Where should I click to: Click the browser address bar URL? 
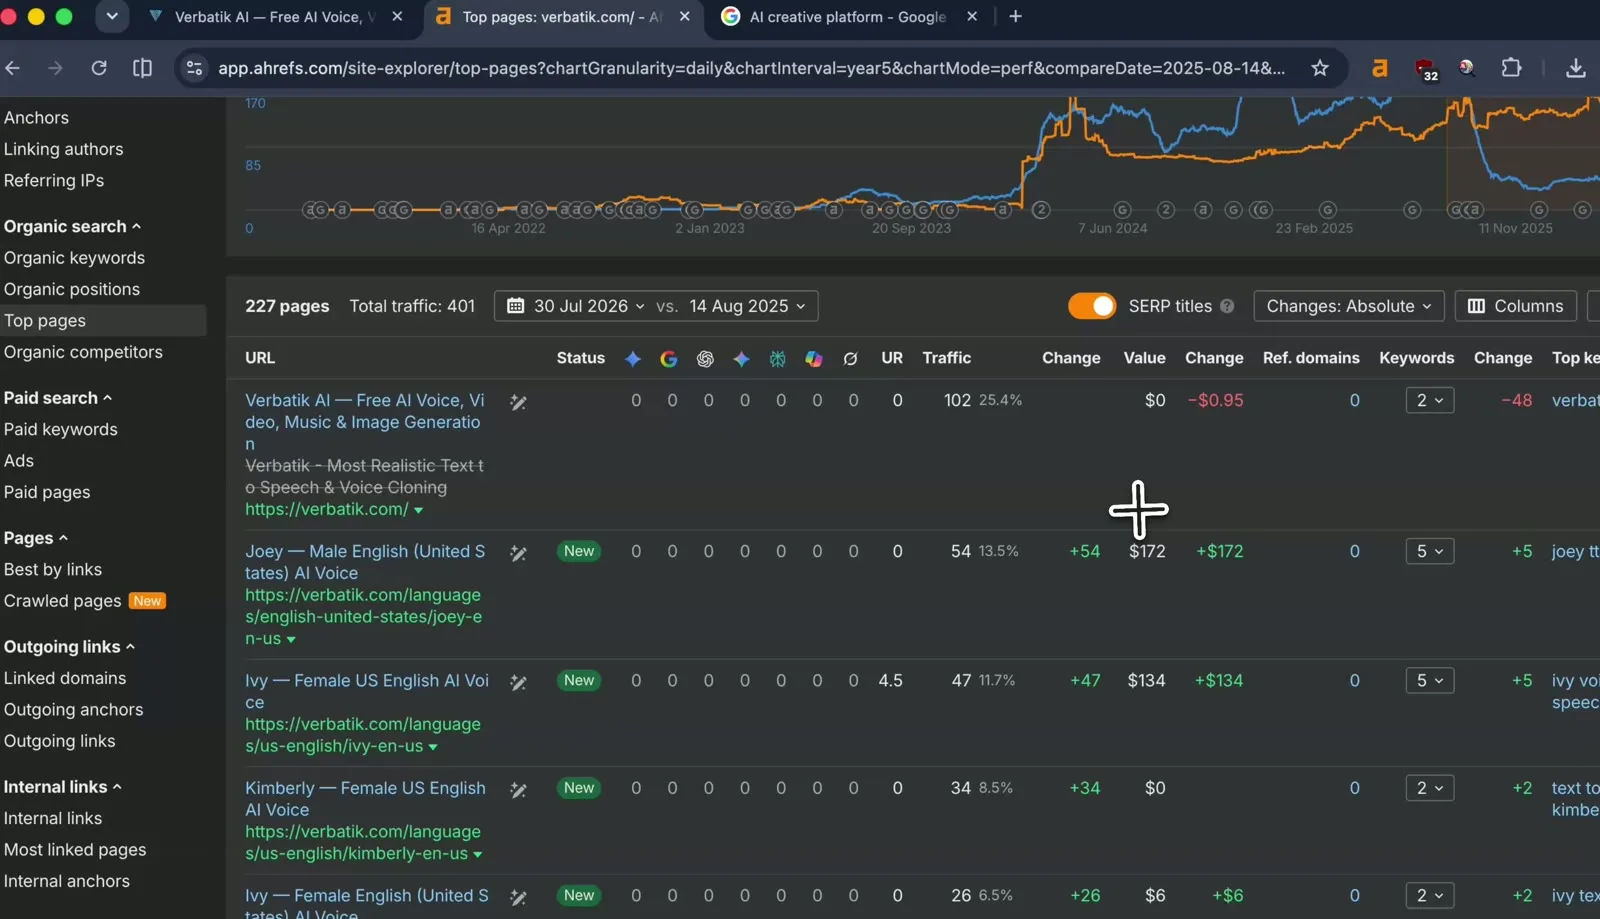751,68
